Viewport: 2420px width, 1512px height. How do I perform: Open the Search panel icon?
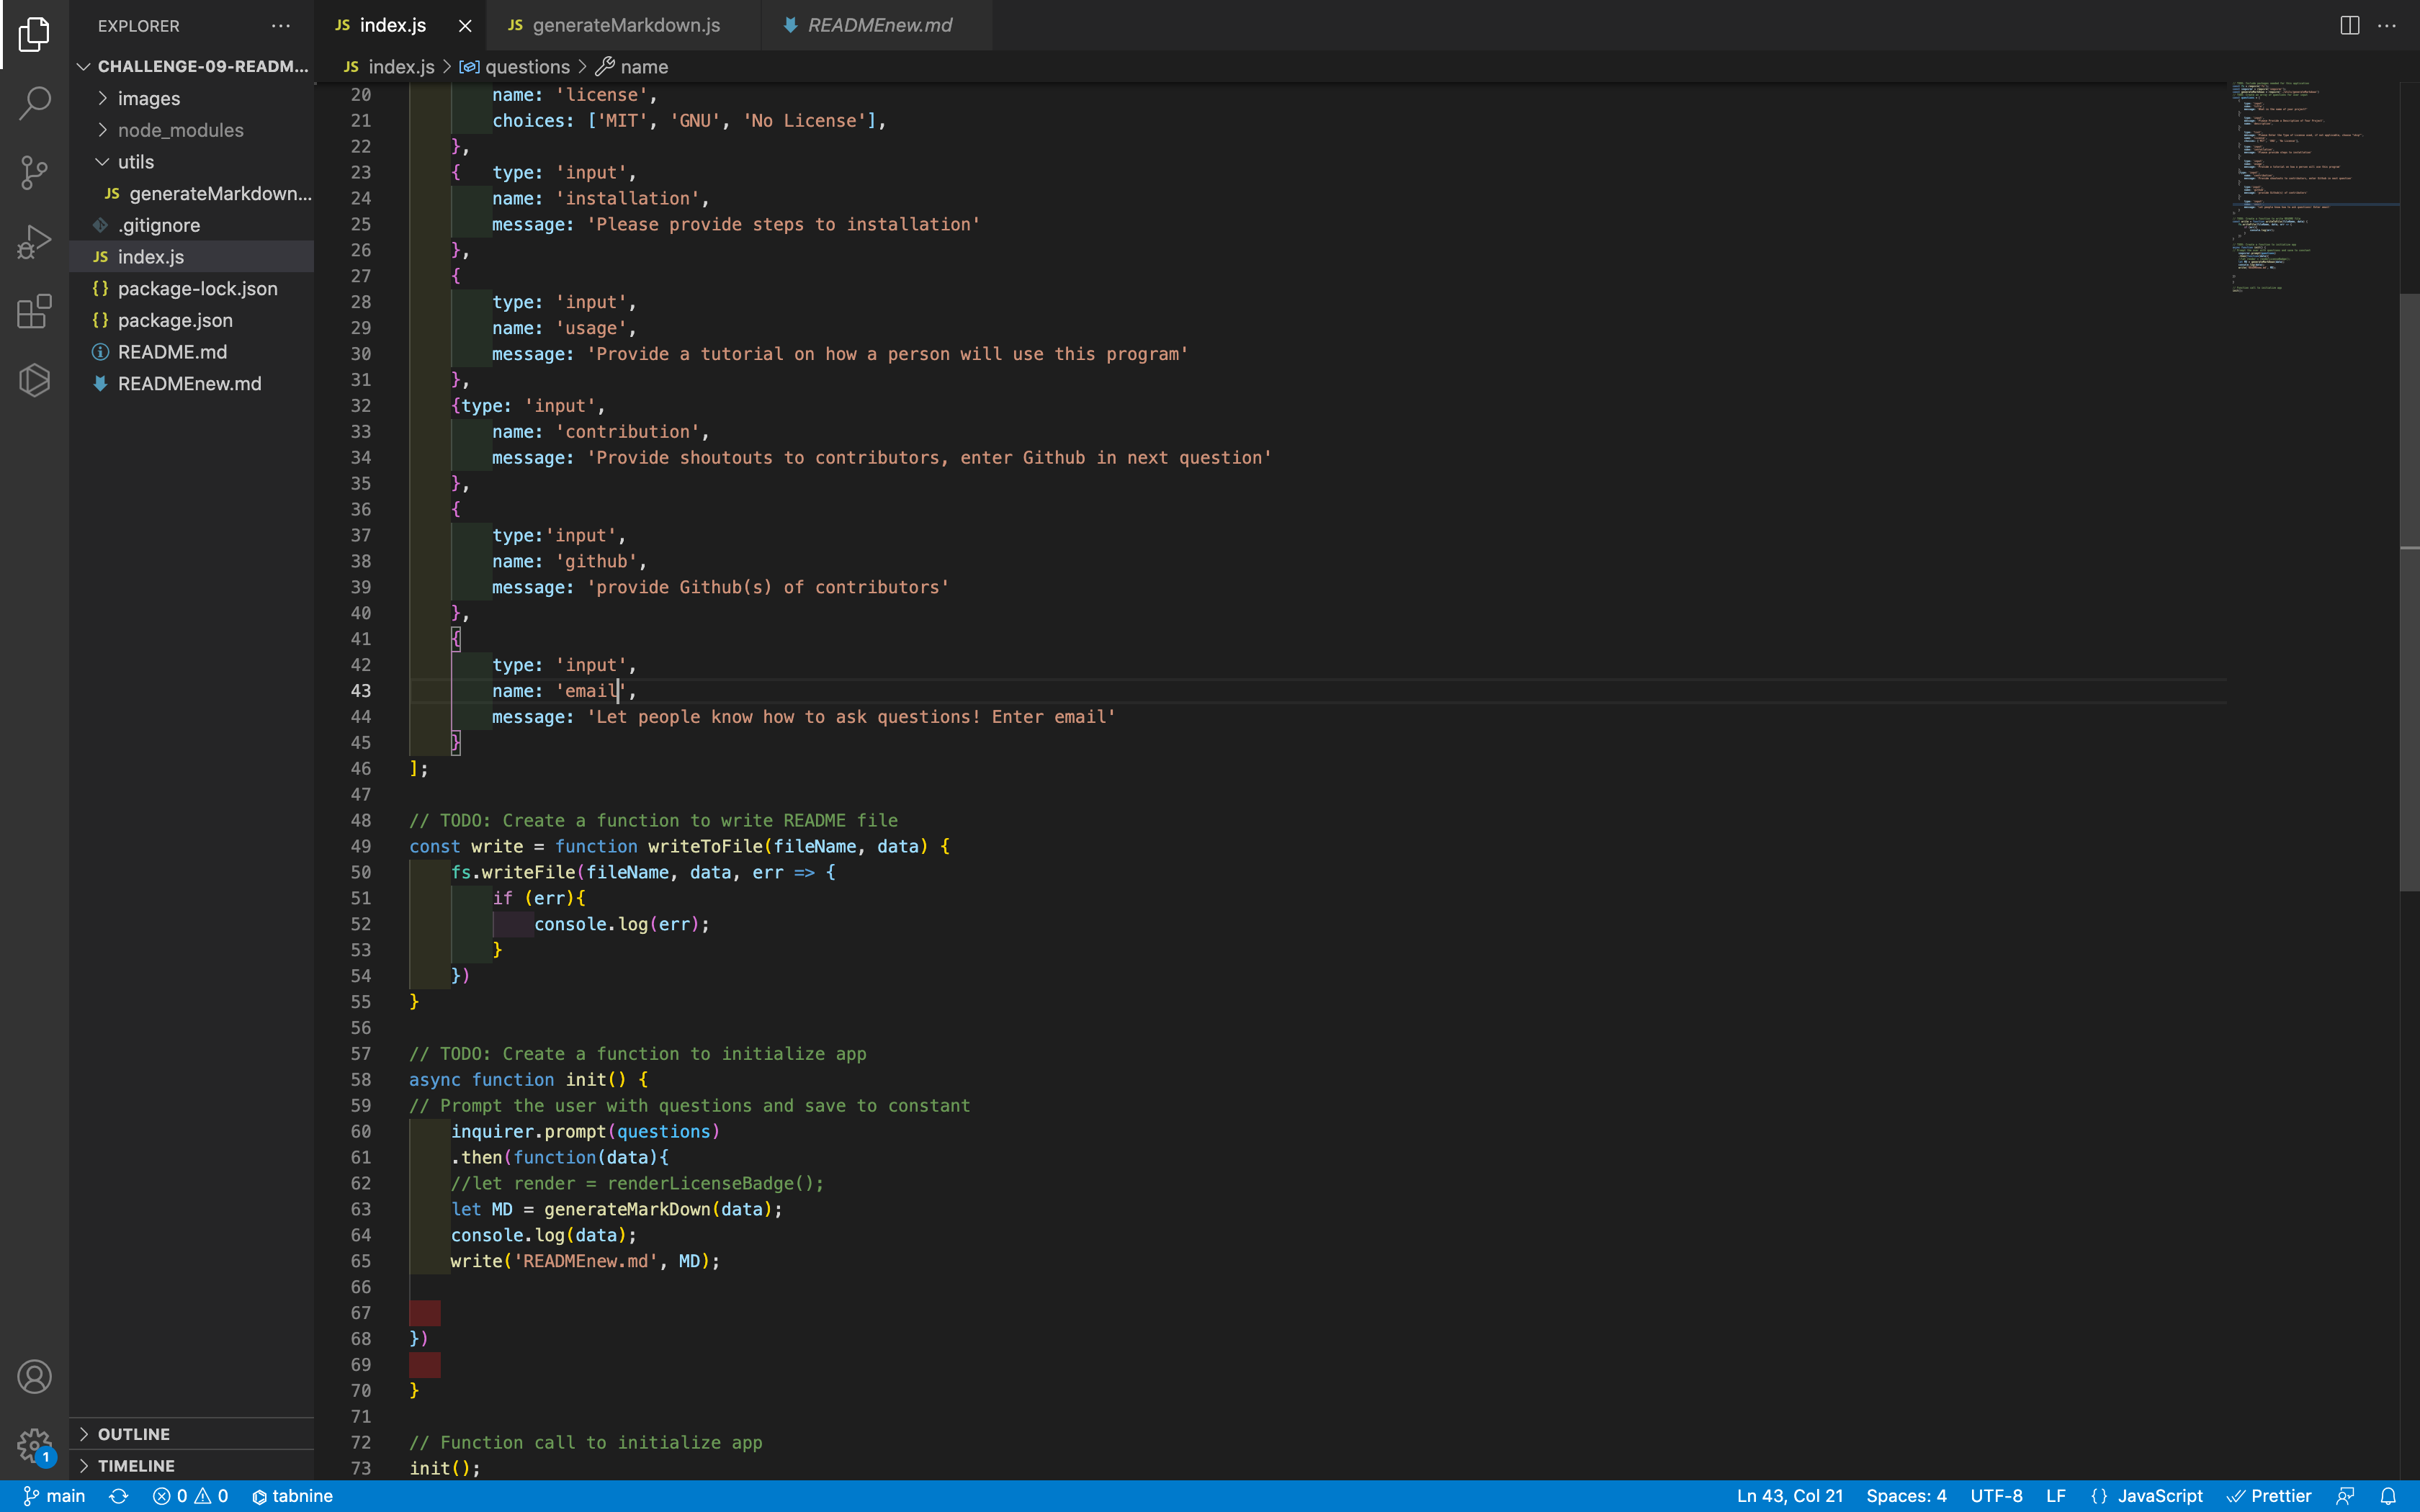(35, 102)
